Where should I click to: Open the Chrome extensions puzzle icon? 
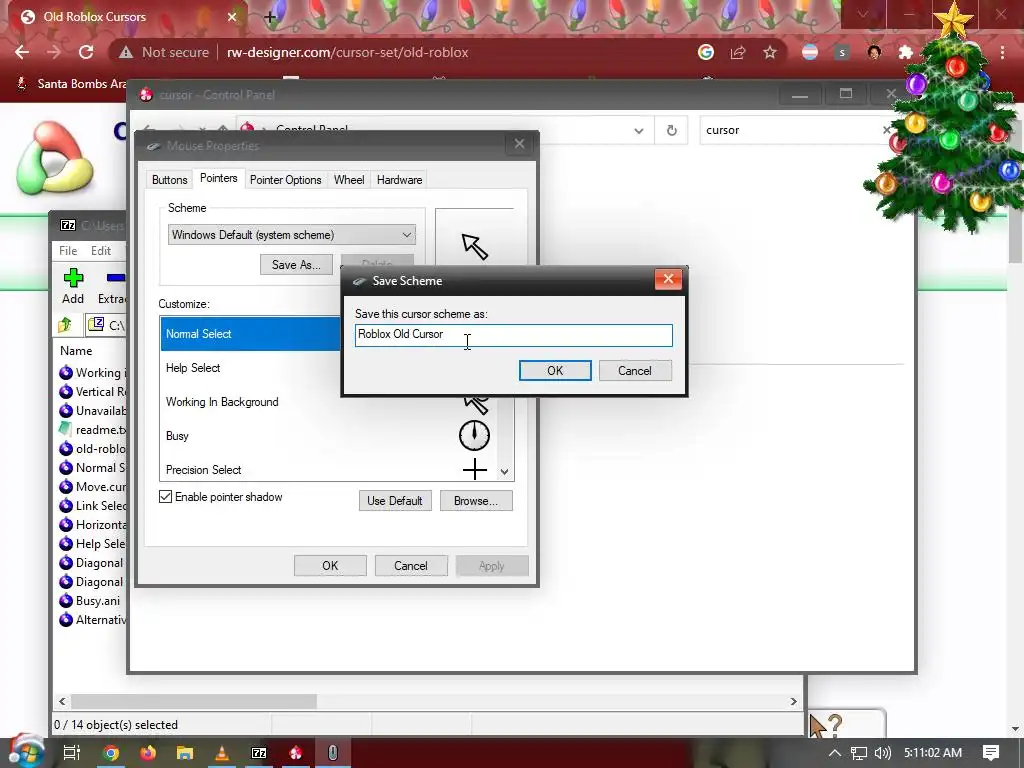tap(906, 52)
